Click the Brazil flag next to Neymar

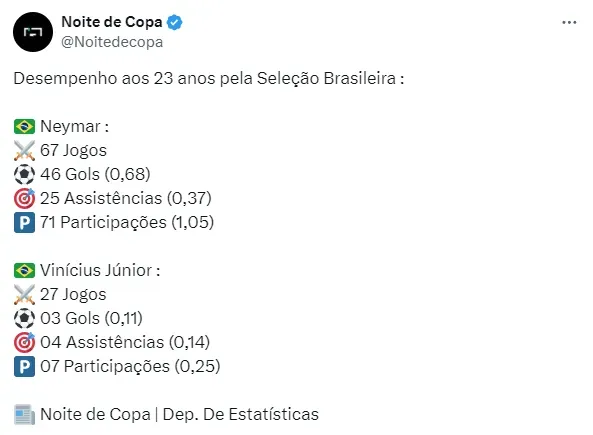pyautogui.click(x=24, y=126)
